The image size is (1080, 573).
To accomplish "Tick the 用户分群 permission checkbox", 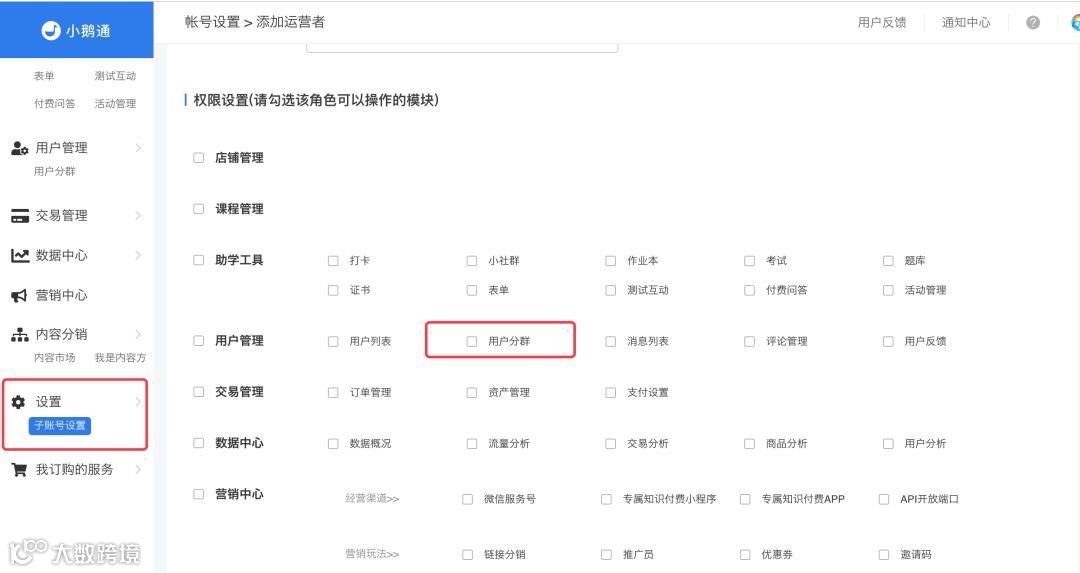I will point(472,342).
